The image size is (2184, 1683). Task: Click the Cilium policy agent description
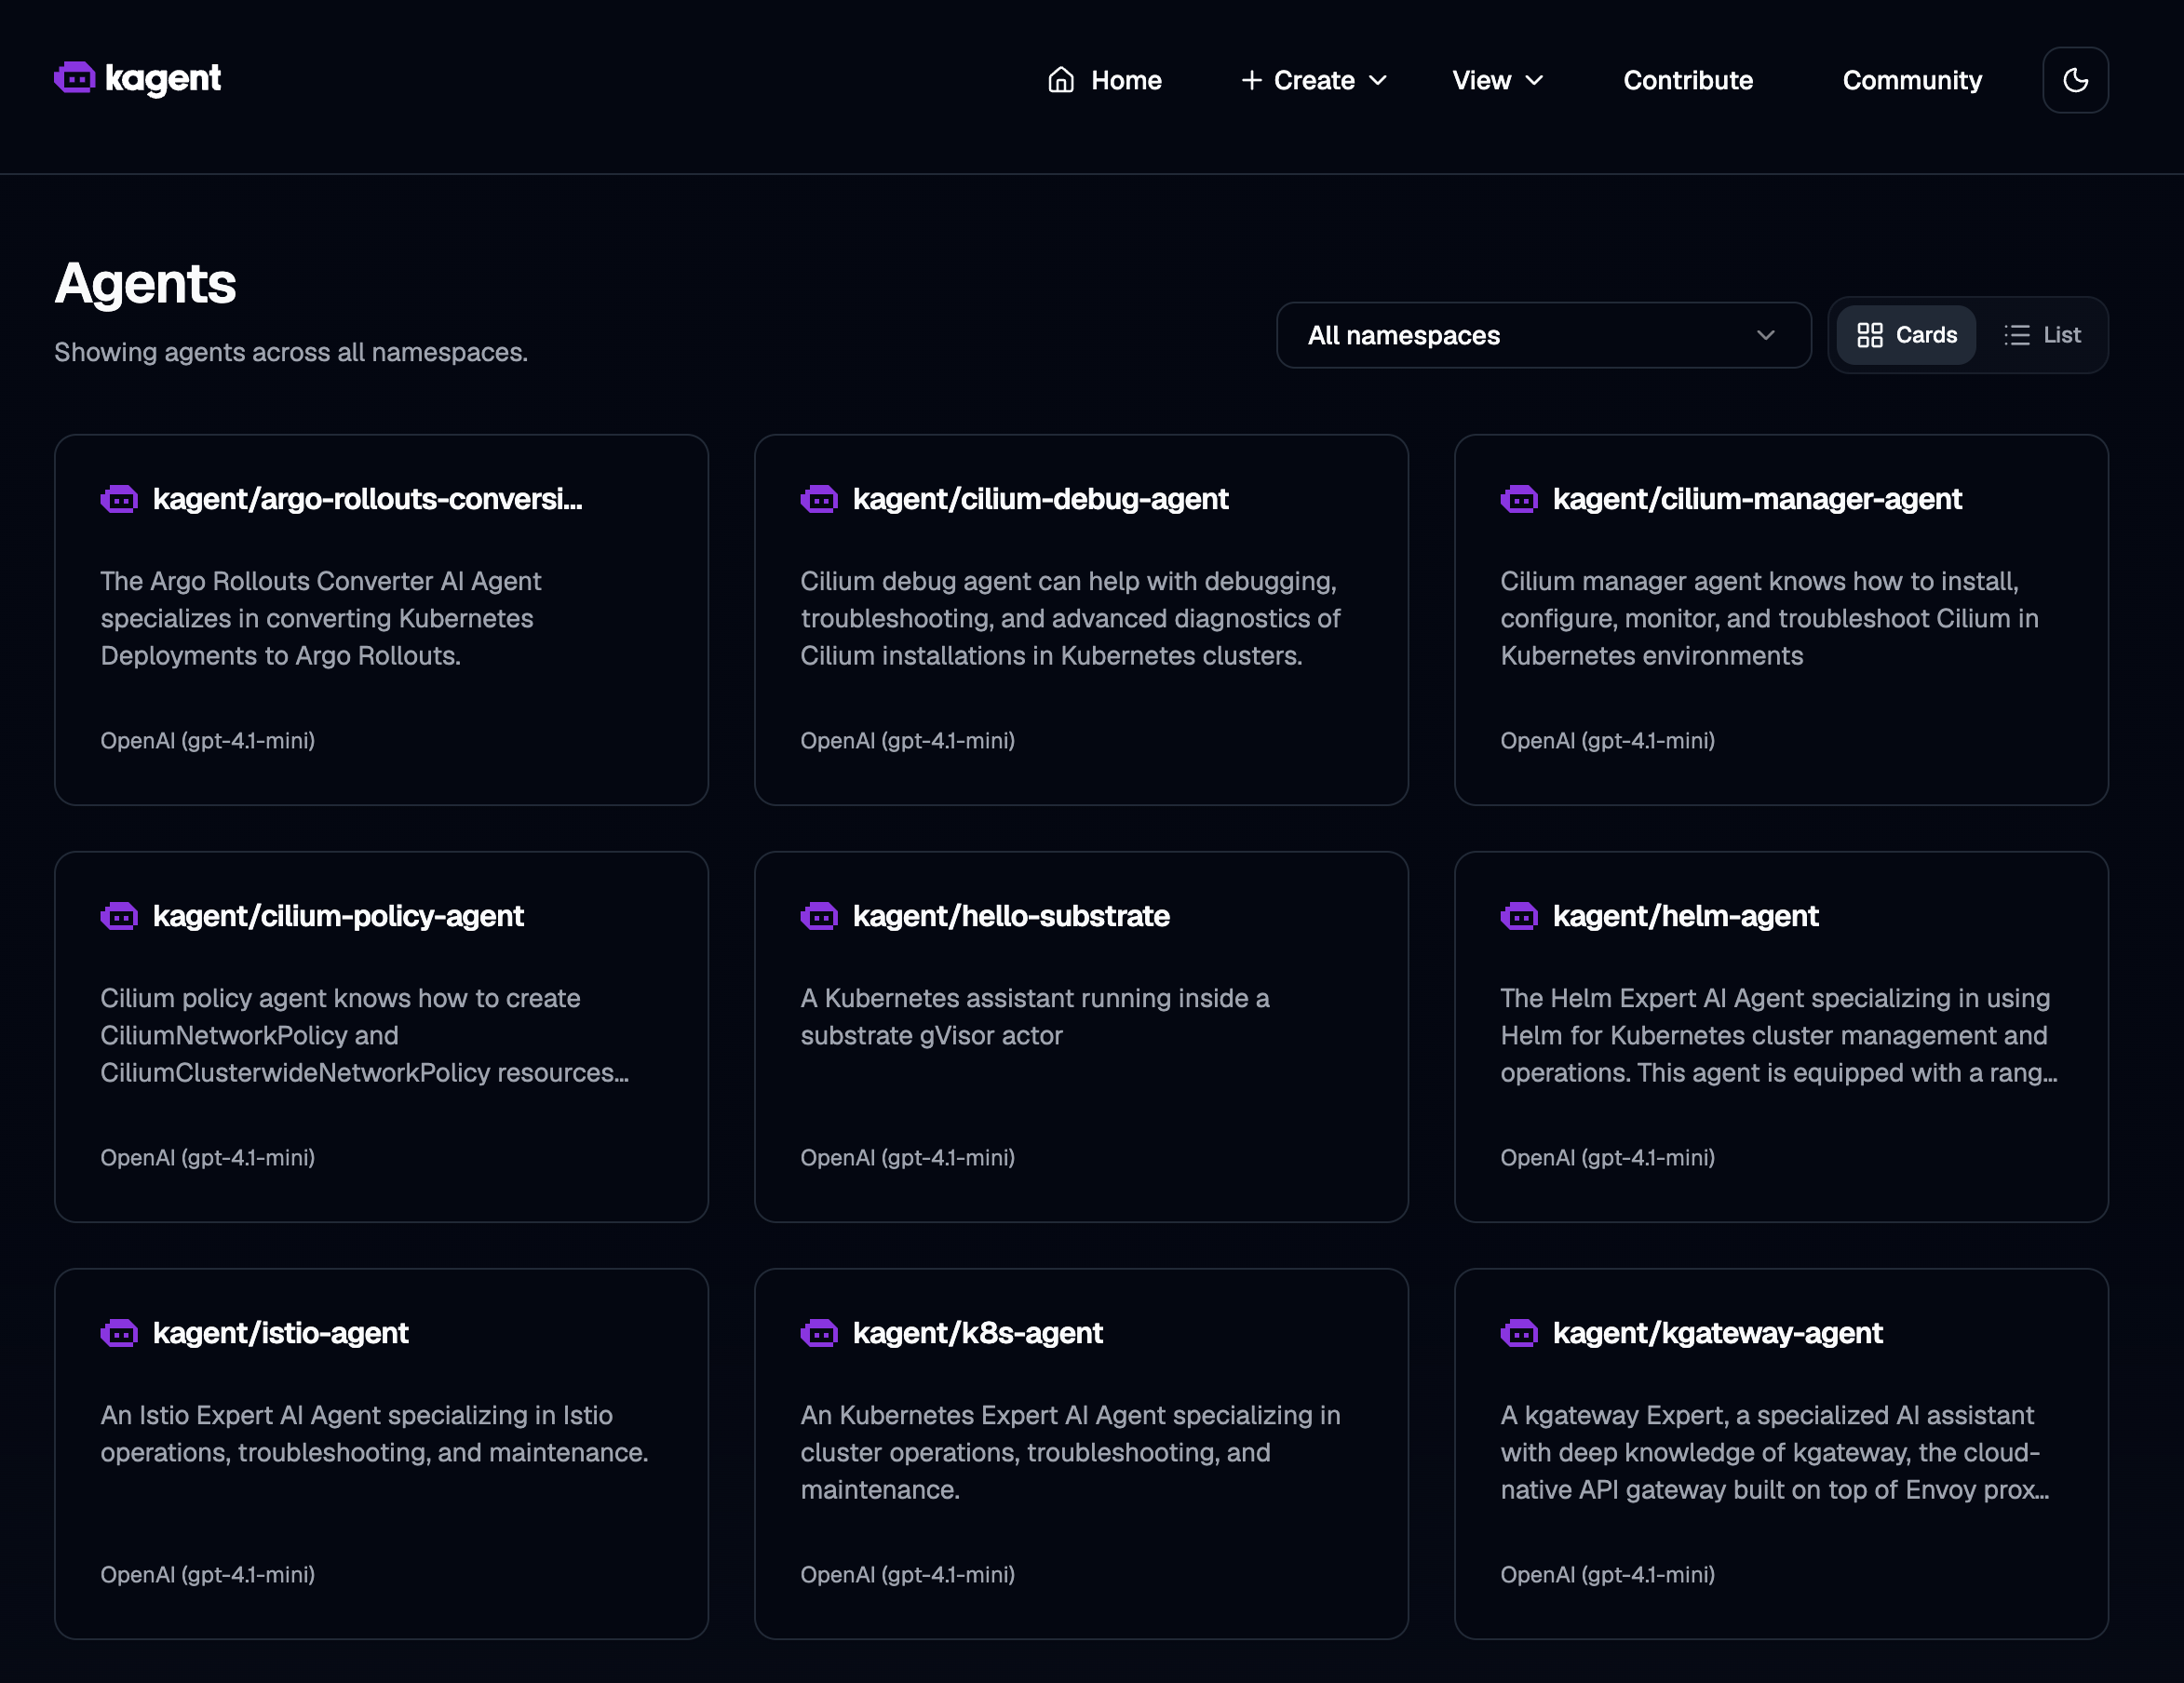click(365, 1035)
